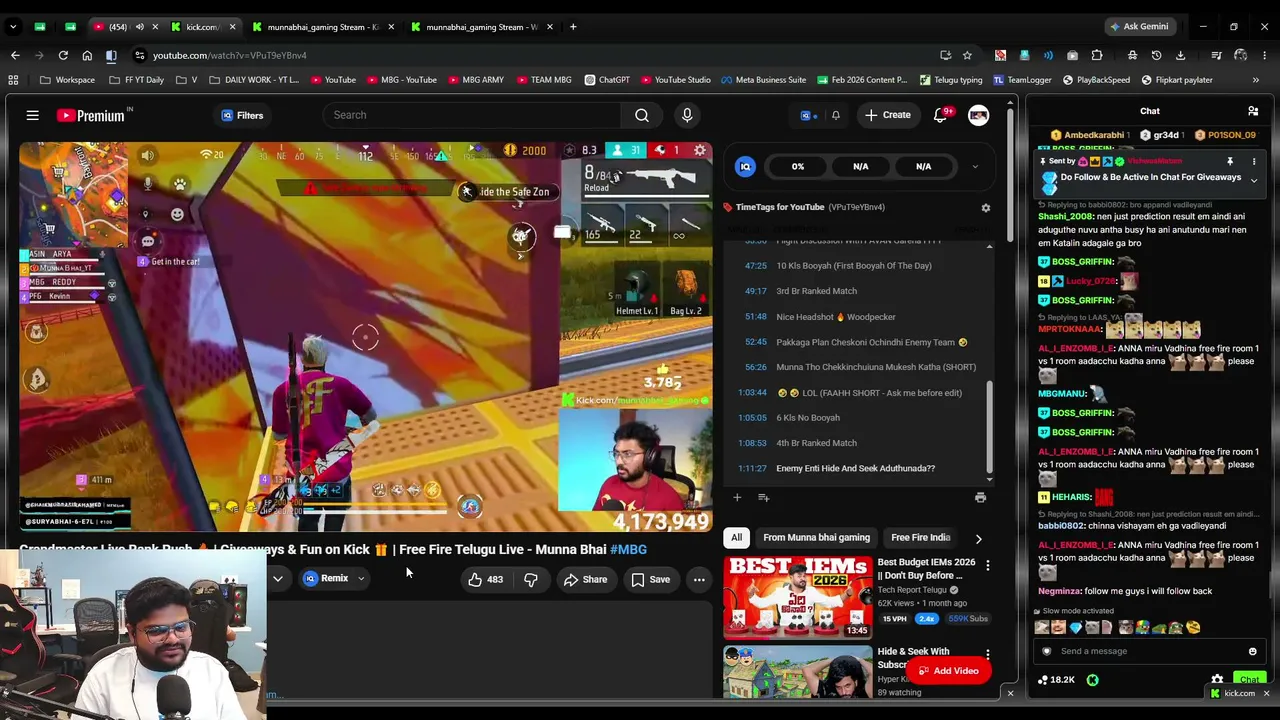Print the timetags list
This screenshot has width=1280, height=720.
tap(980, 497)
